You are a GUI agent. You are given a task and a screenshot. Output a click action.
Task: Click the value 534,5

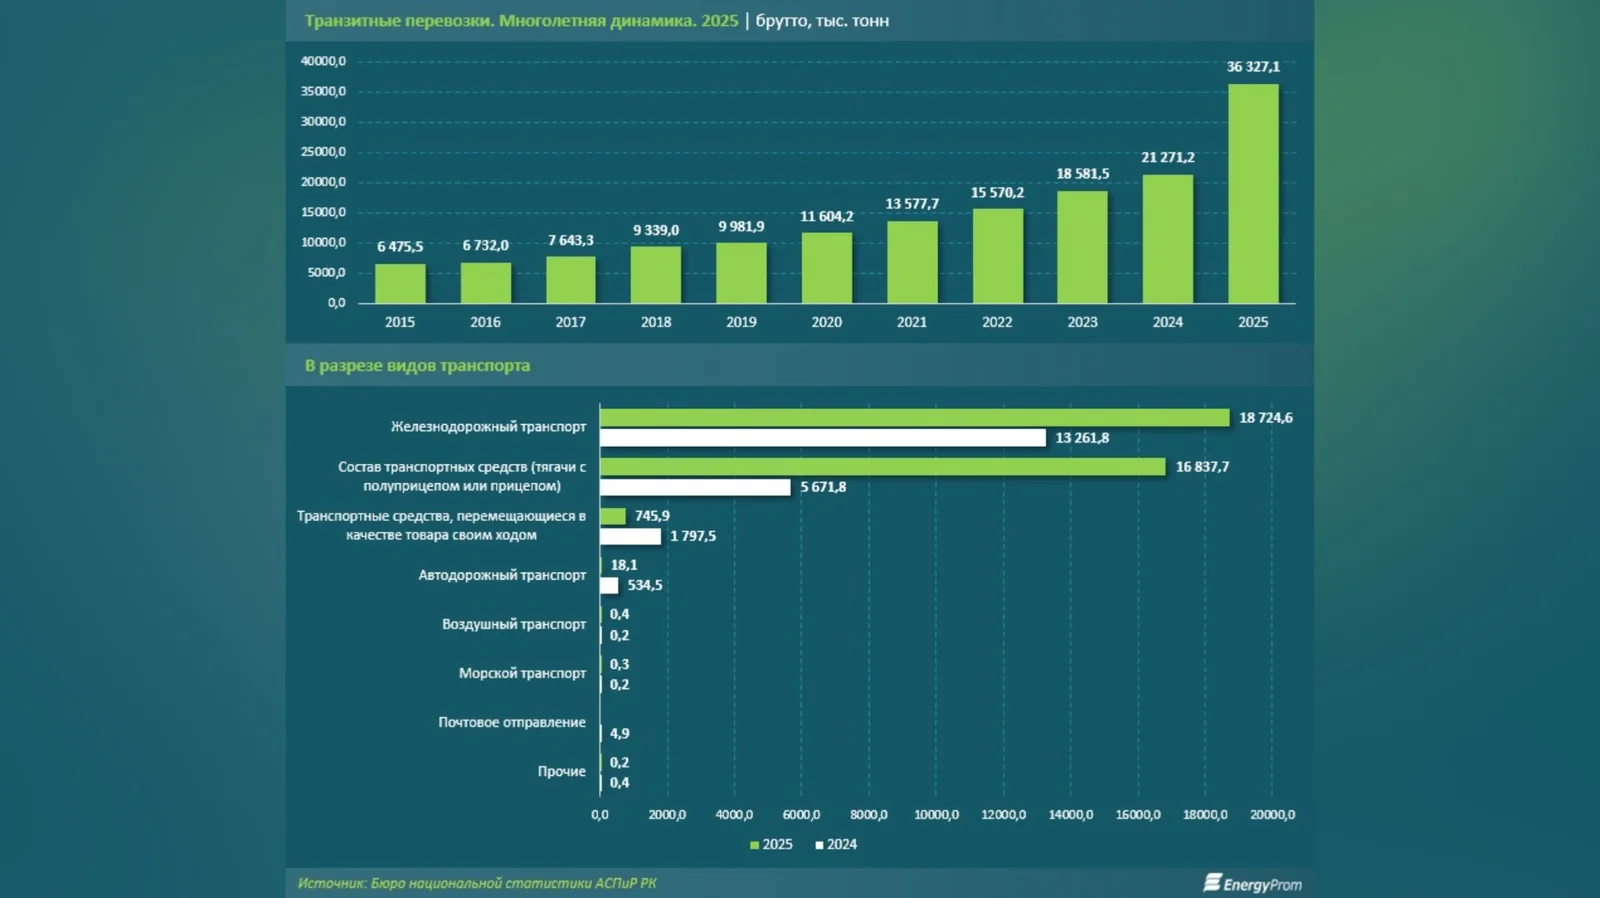point(645,585)
